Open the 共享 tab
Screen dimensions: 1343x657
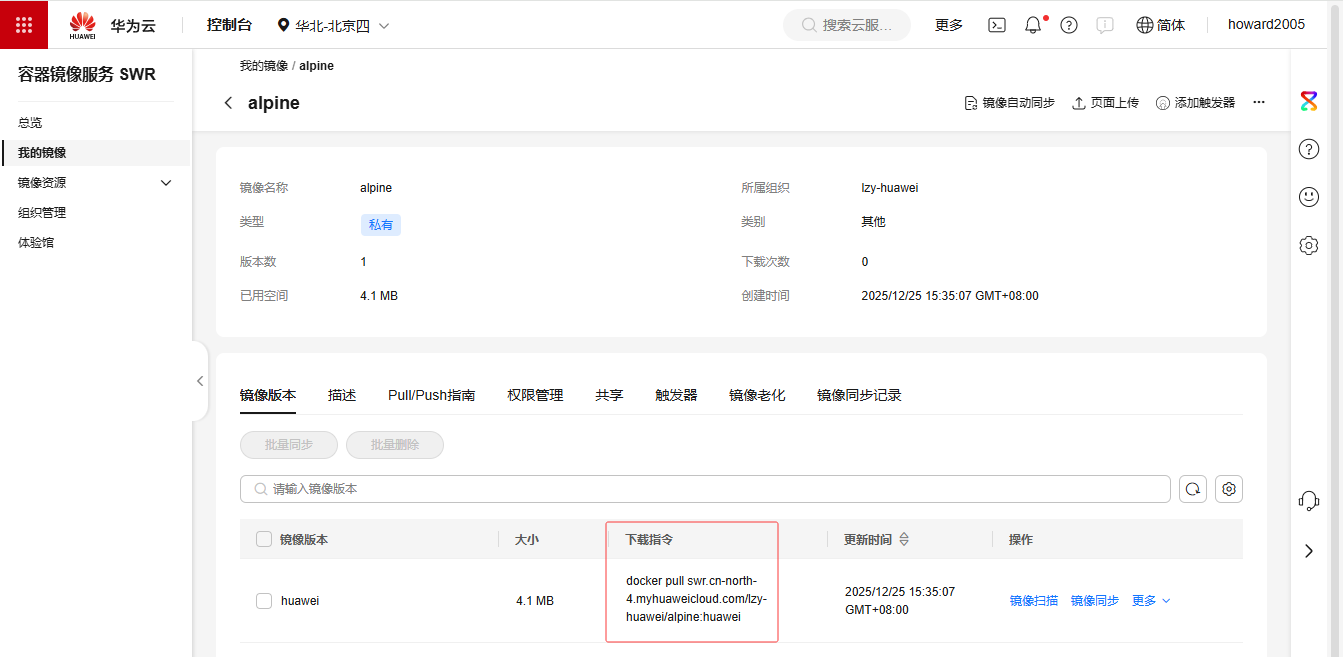click(609, 395)
